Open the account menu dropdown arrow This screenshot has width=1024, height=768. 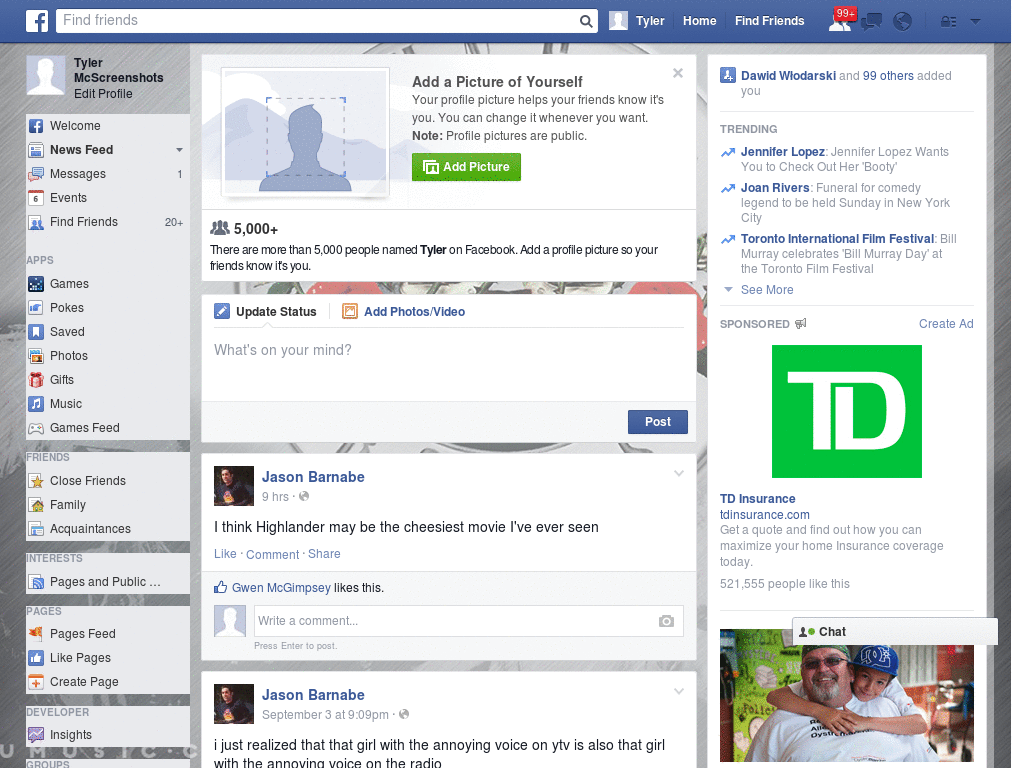click(975, 22)
